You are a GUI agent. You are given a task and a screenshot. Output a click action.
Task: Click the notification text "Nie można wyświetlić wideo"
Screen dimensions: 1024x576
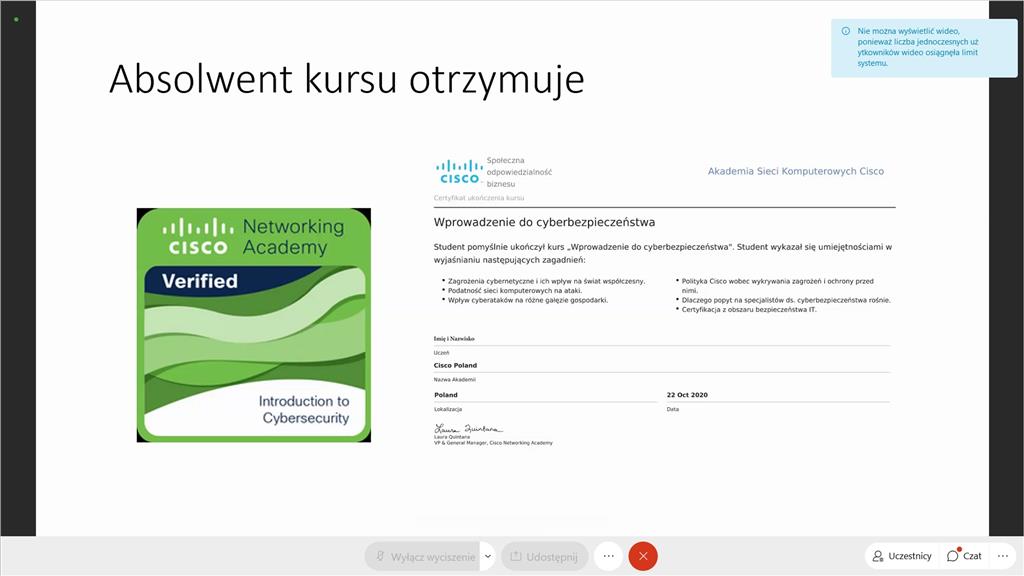(908, 31)
